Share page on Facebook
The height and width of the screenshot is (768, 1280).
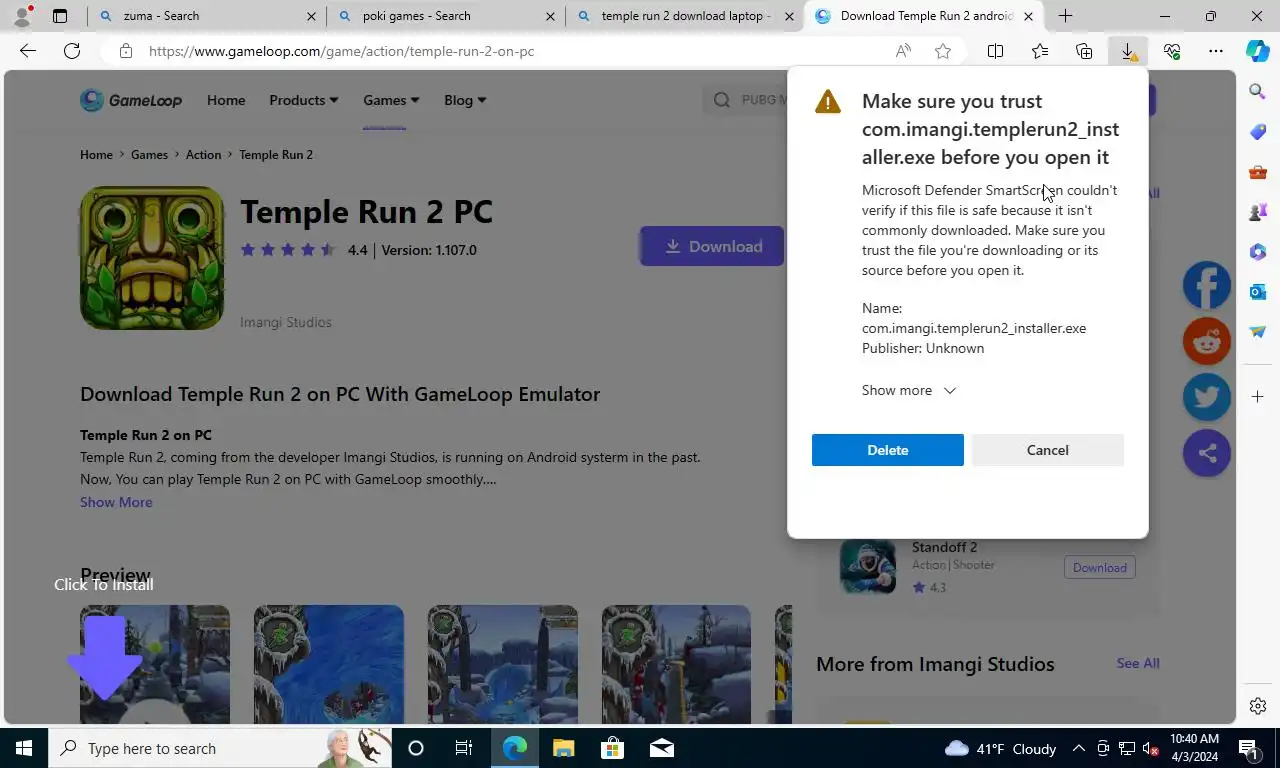tap(1207, 285)
